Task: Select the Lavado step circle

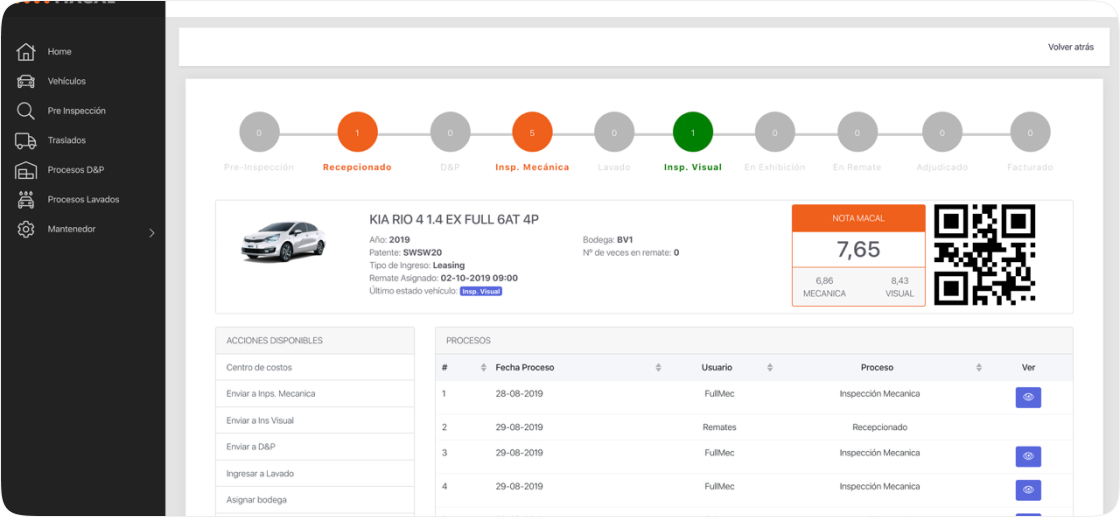Action: coord(614,132)
